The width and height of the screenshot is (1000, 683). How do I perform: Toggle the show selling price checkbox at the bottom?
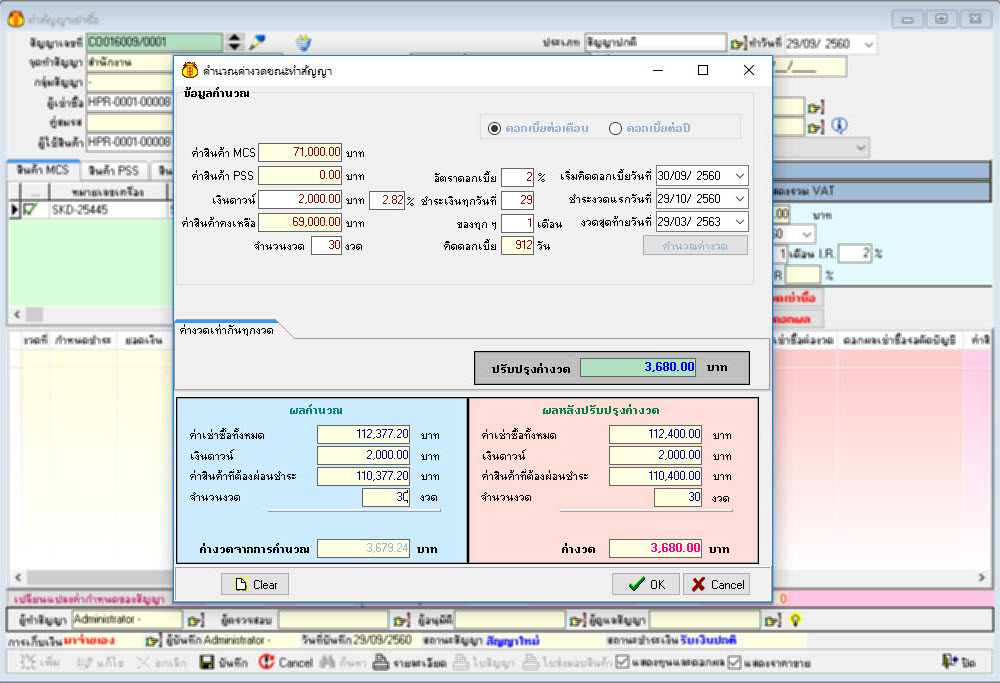[735, 662]
